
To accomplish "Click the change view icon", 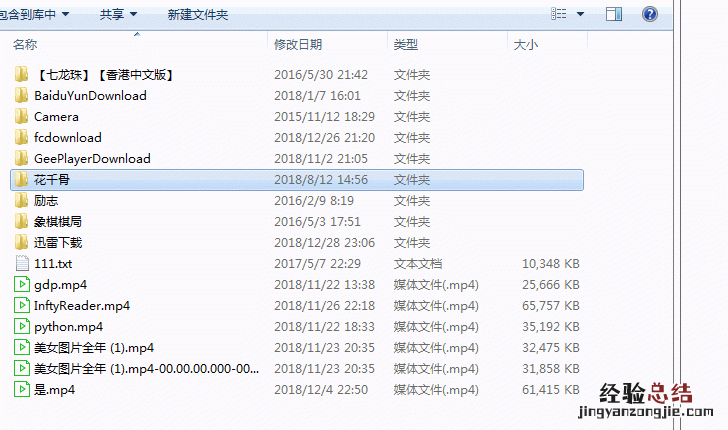I will coord(559,14).
